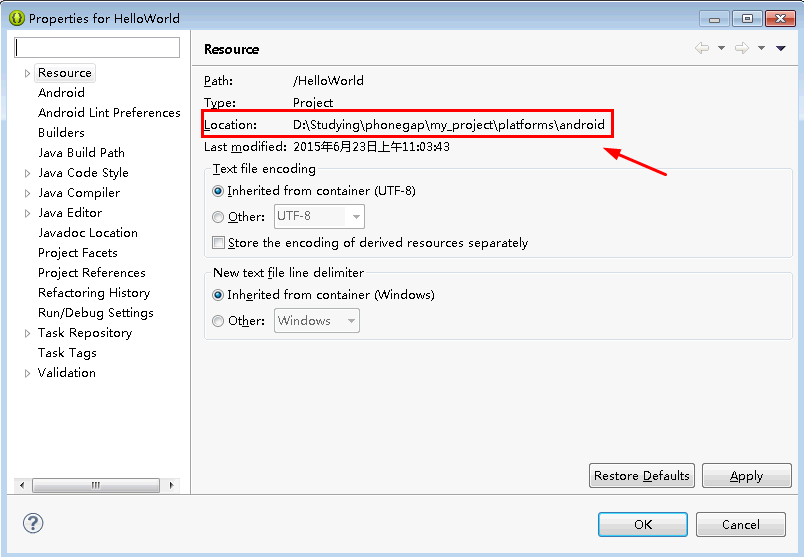Open back history dropdown arrow
This screenshot has height=557, width=804.
[x=721, y=48]
